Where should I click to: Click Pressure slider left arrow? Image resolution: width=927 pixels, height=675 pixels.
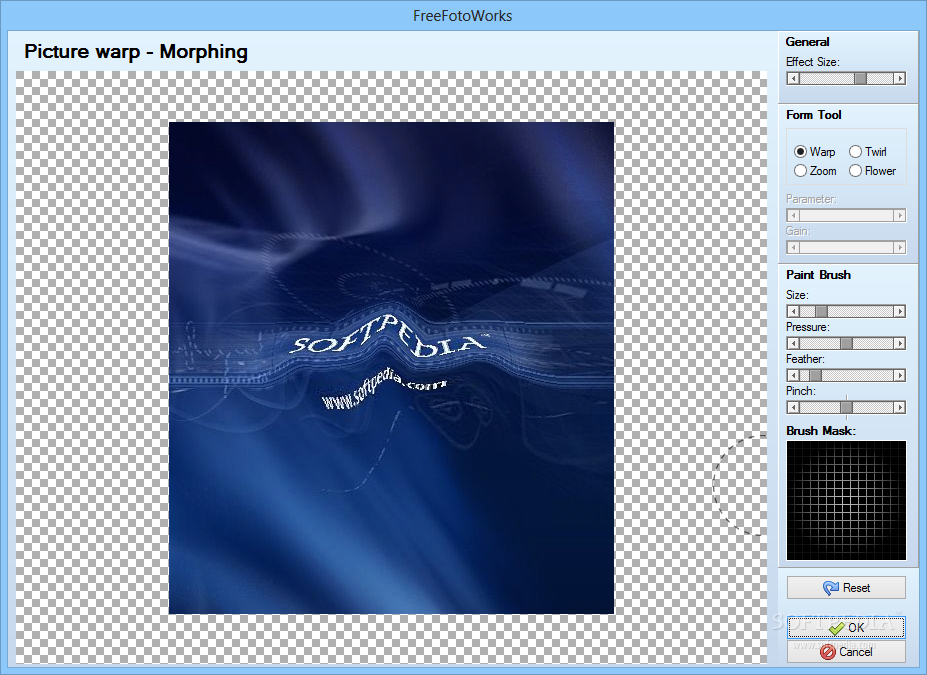coord(793,343)
